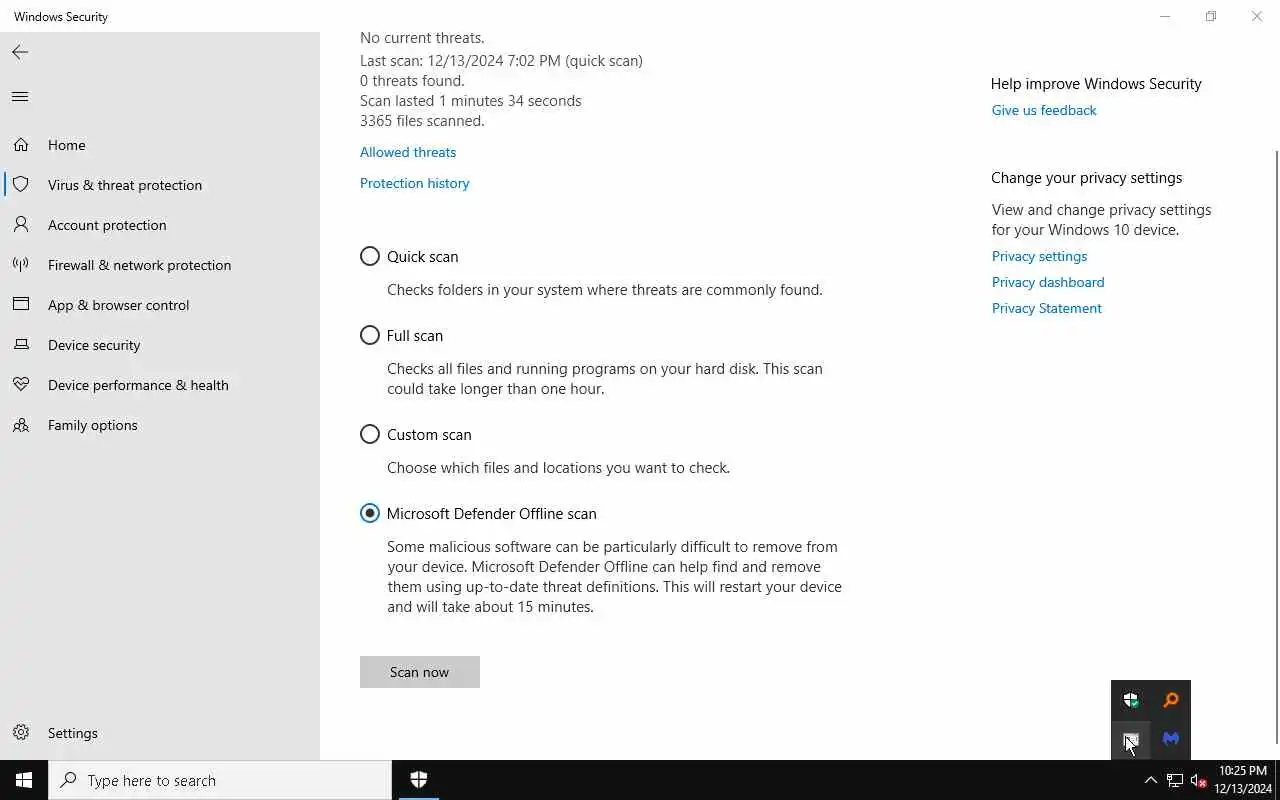The image size is (1280, 800).
Task: Click the Windows Security taskbar icon
Action: coord(419,780)
